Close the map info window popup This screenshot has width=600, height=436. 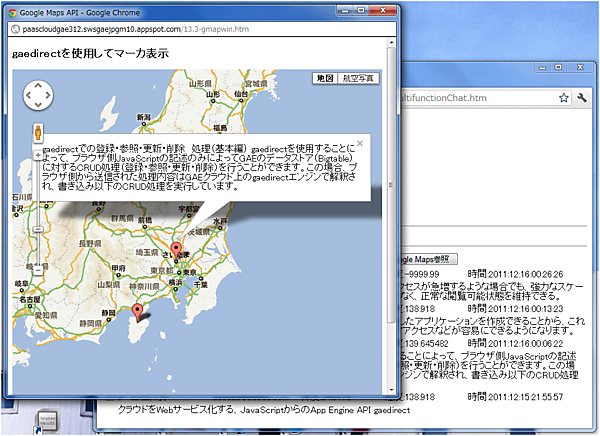pyautogui.click(x=360, y=143)
